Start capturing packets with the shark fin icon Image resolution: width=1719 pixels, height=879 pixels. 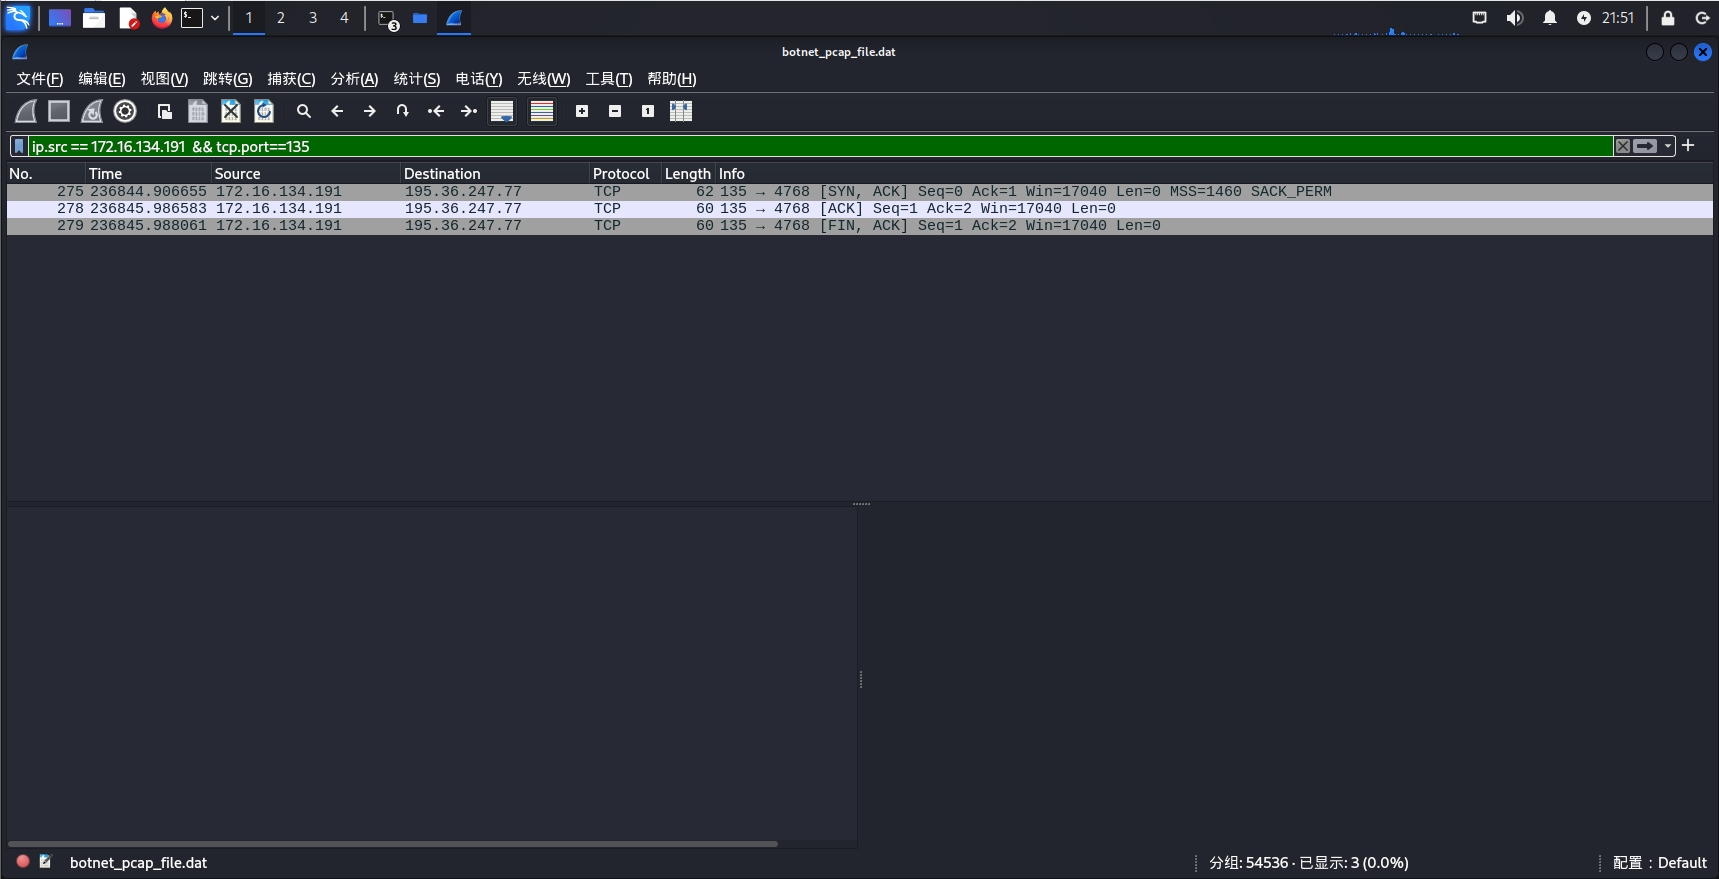click(x=26, y=111)
